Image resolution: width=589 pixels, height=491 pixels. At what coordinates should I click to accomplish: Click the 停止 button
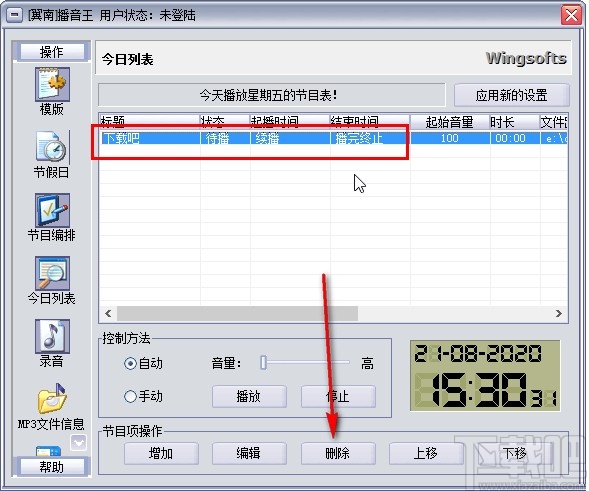(x=338, y=396)
